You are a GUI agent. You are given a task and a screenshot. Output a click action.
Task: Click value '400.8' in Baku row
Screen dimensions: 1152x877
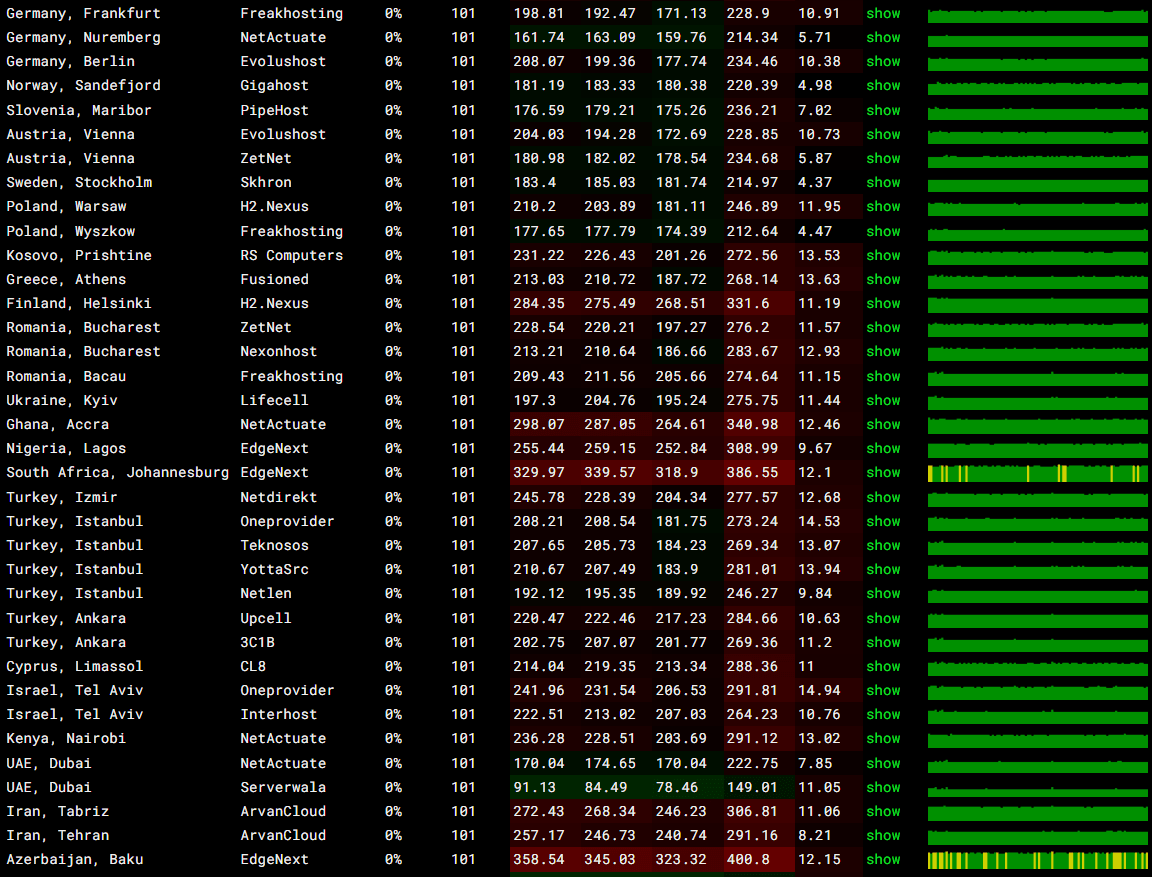click(x=748, y=859)
